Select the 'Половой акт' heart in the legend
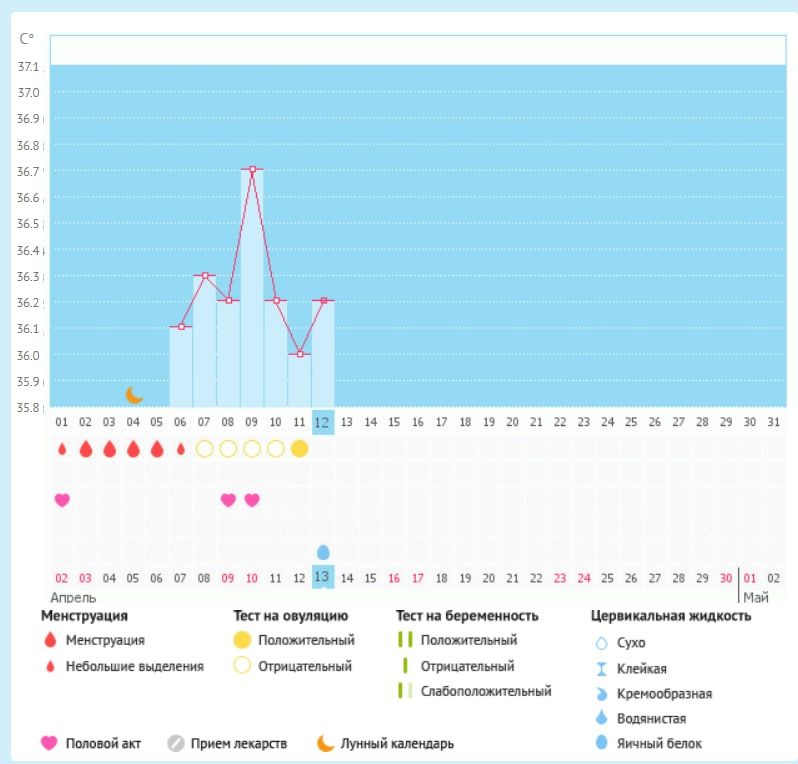Image resolution: width=798 pixels, height=764 pixels. pyautogui.click(x=48, y=743)
